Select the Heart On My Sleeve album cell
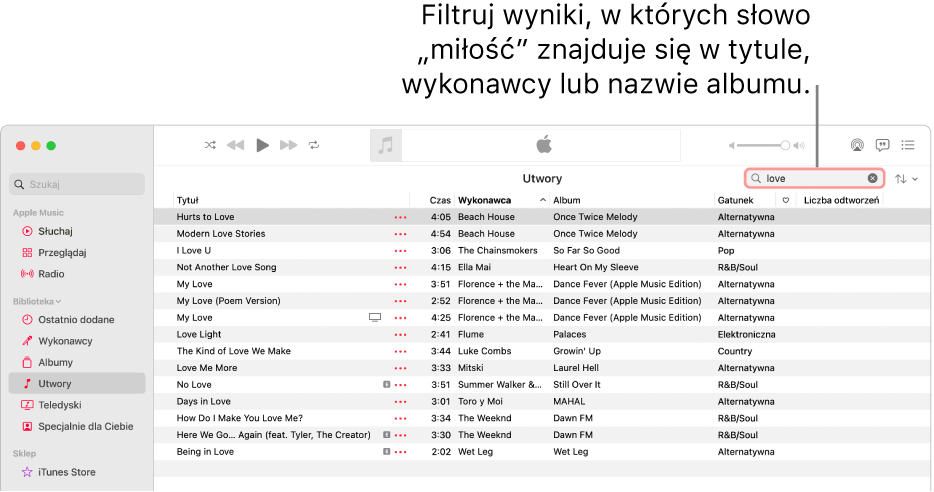Image resolution: width=934 pixels, height=492 pixels. coord(596,267)
